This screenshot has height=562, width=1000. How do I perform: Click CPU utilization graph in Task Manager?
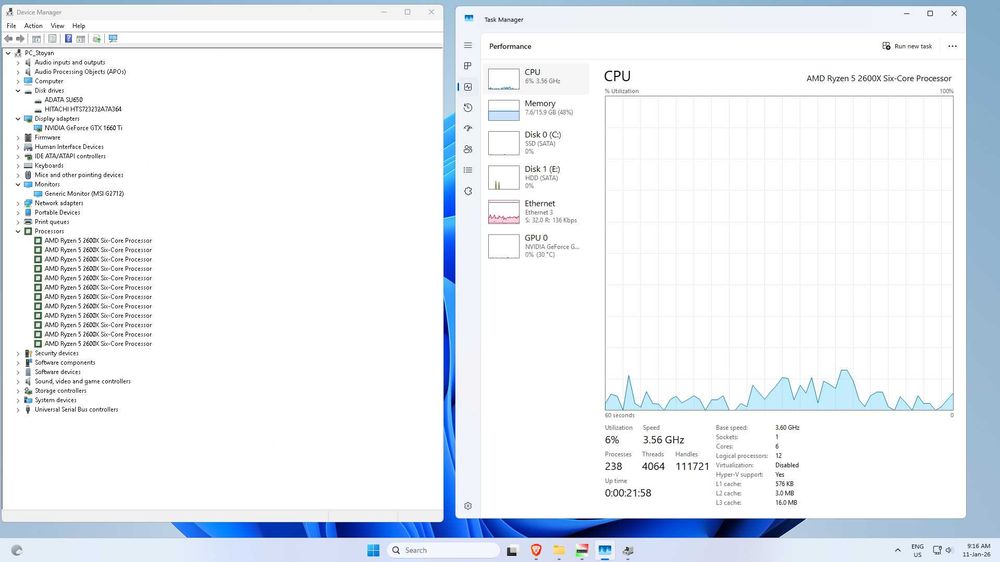779,253
